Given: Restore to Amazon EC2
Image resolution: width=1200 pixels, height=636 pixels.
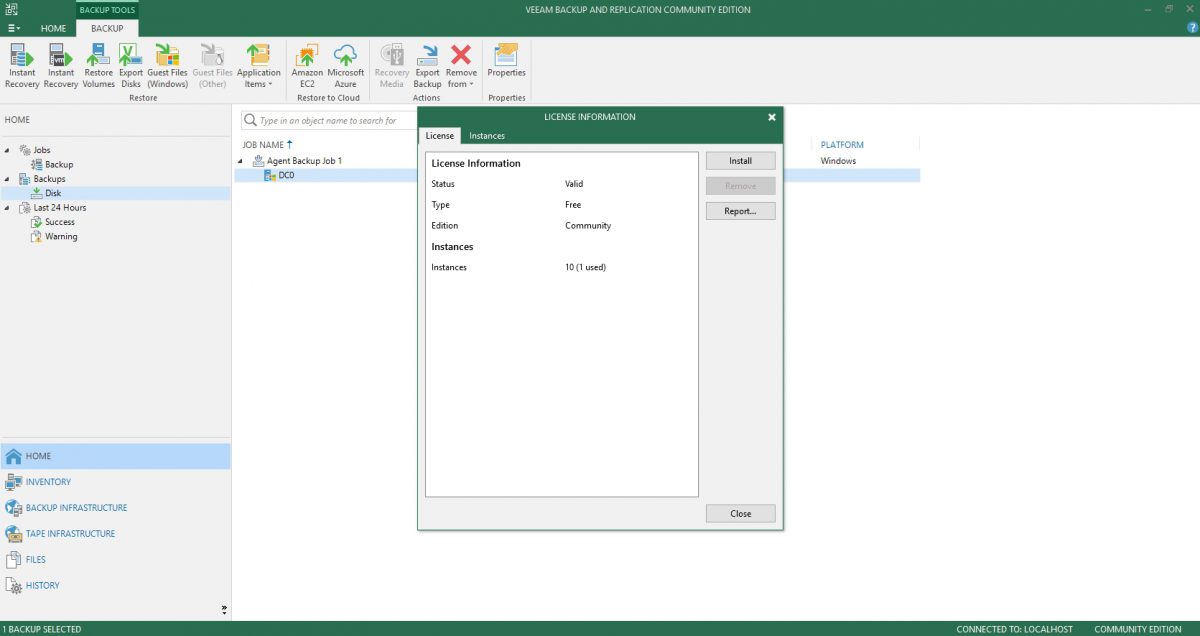Looking at the screenshot, I should [306, 65].
